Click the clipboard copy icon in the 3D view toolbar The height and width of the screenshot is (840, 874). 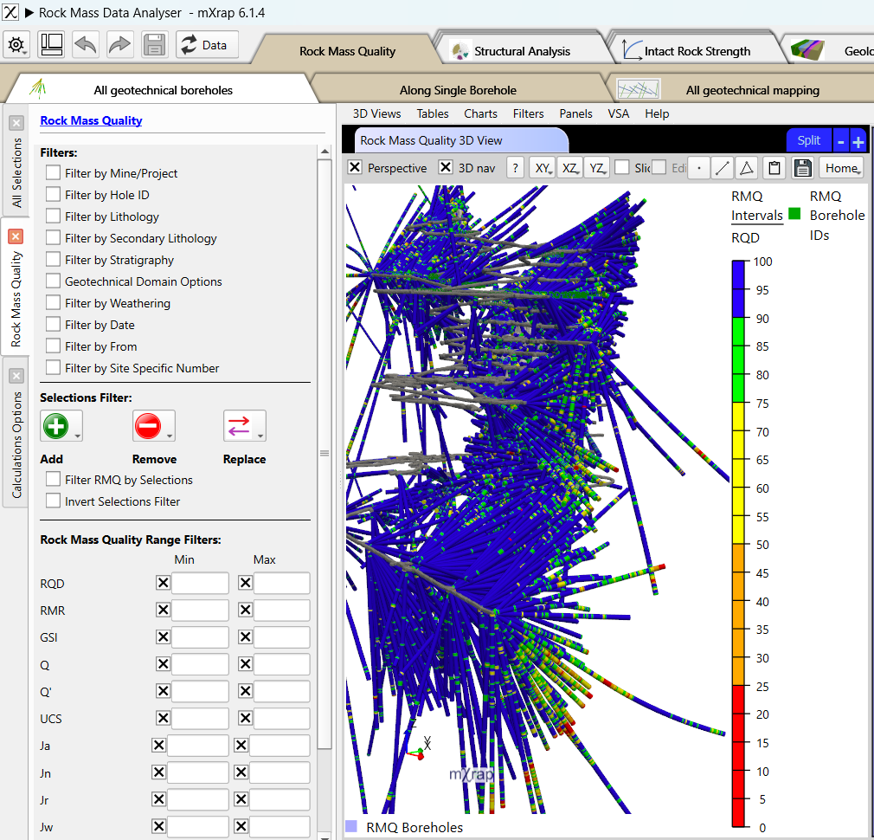(773, 168)
